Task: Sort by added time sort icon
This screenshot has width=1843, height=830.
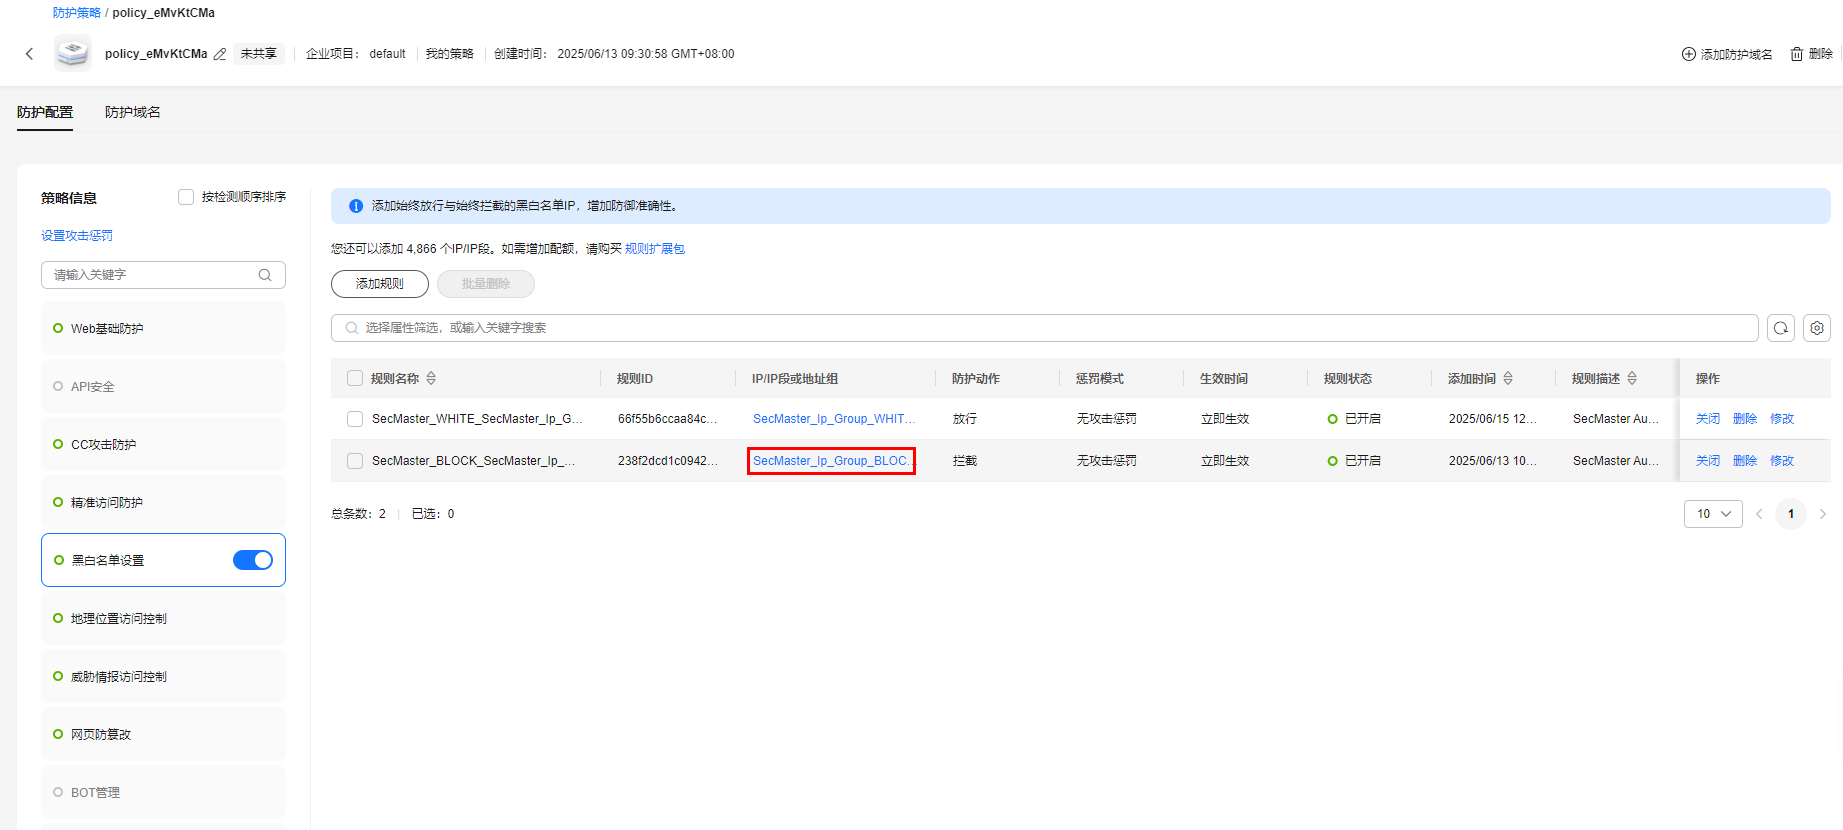Action: pyautogui.click(x=1508, y=378)
